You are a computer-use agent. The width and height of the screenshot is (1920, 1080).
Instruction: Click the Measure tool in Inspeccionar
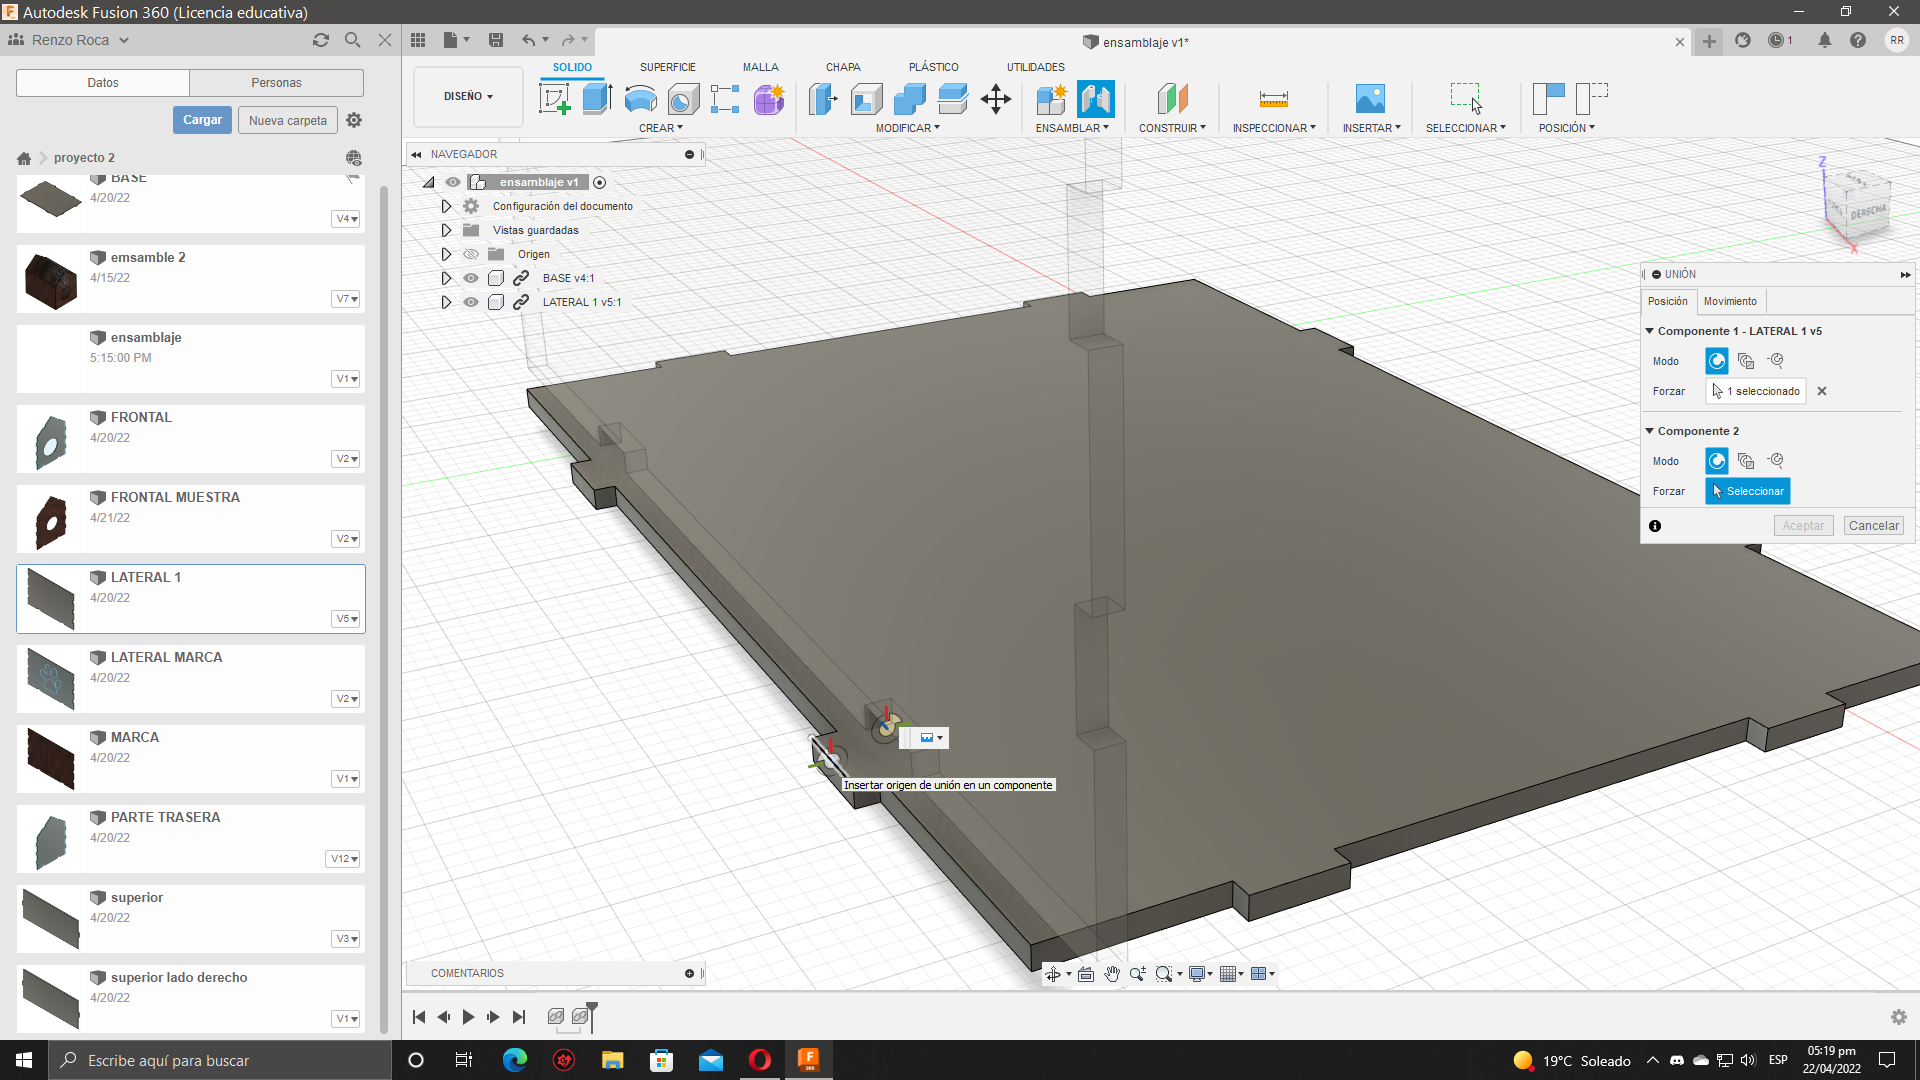point(1273,99)
